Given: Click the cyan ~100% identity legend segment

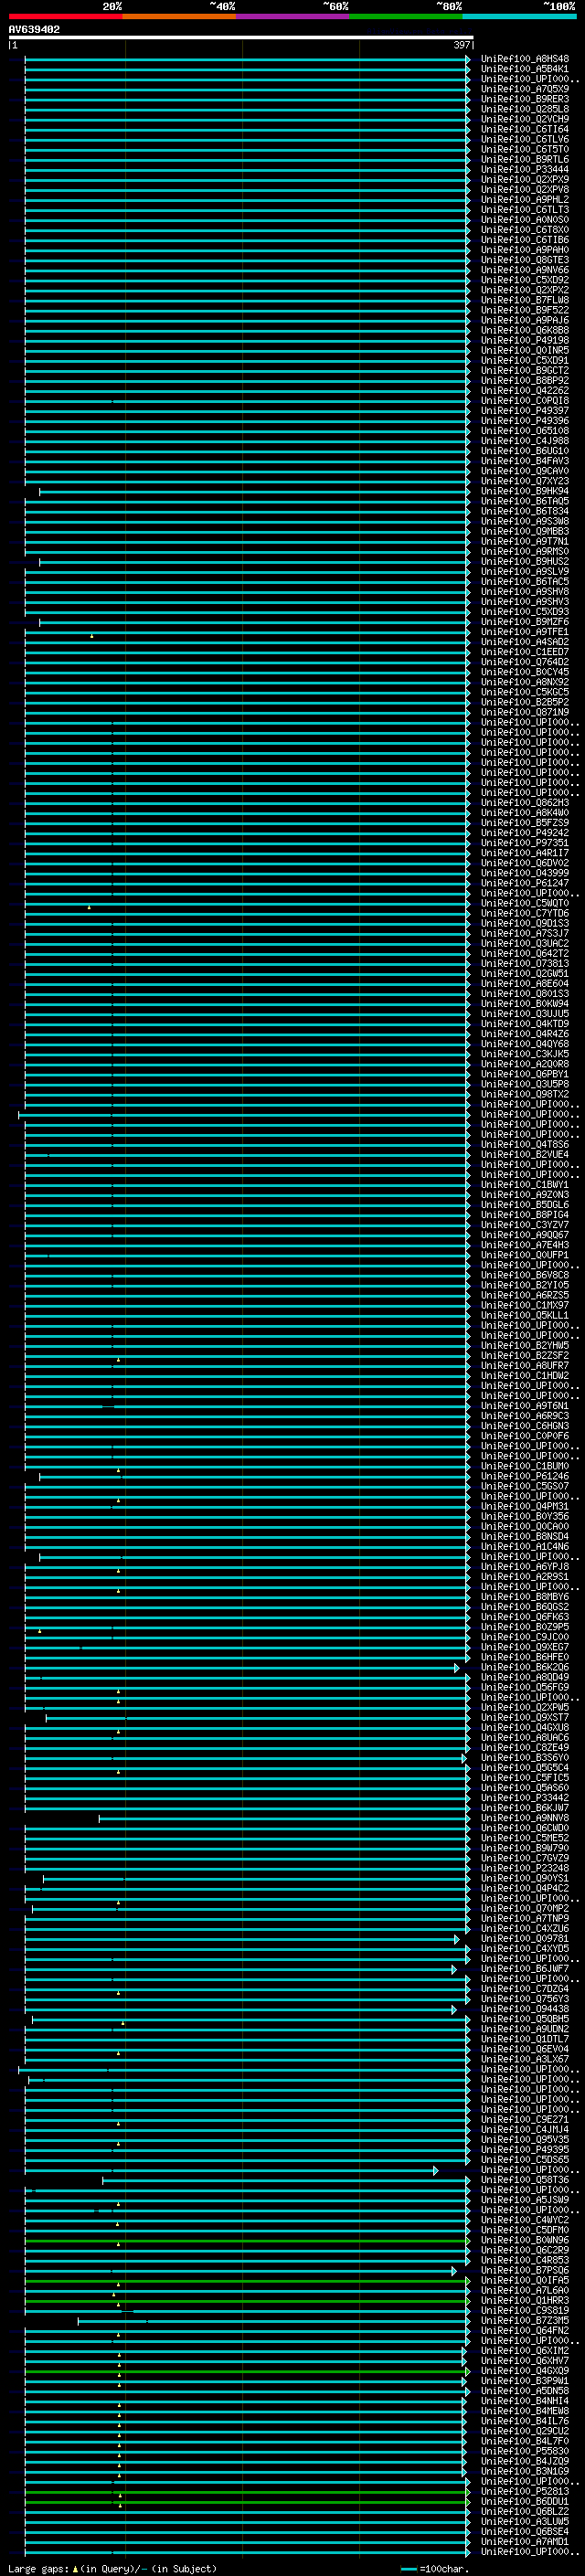Looking at the screenshot, I should tap(519, 16).
